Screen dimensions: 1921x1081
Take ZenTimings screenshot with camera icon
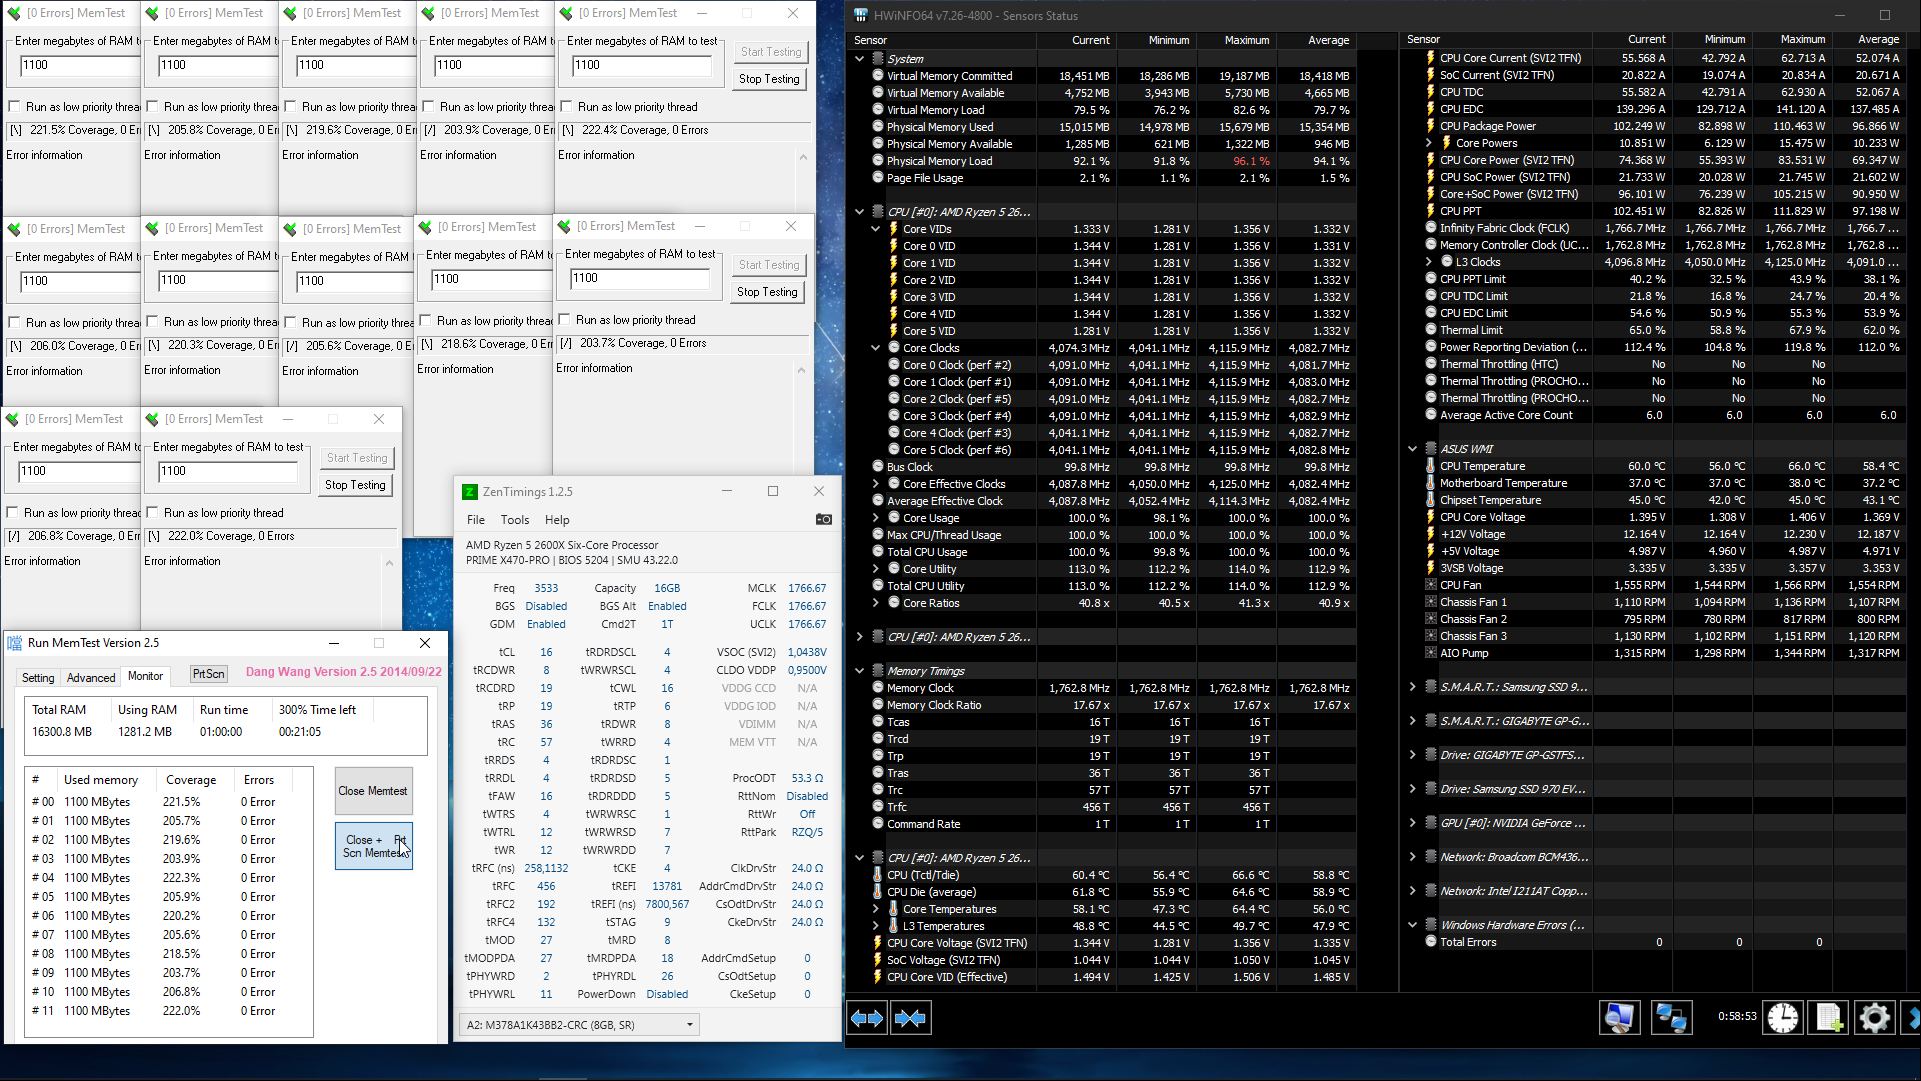pos(823,519)
